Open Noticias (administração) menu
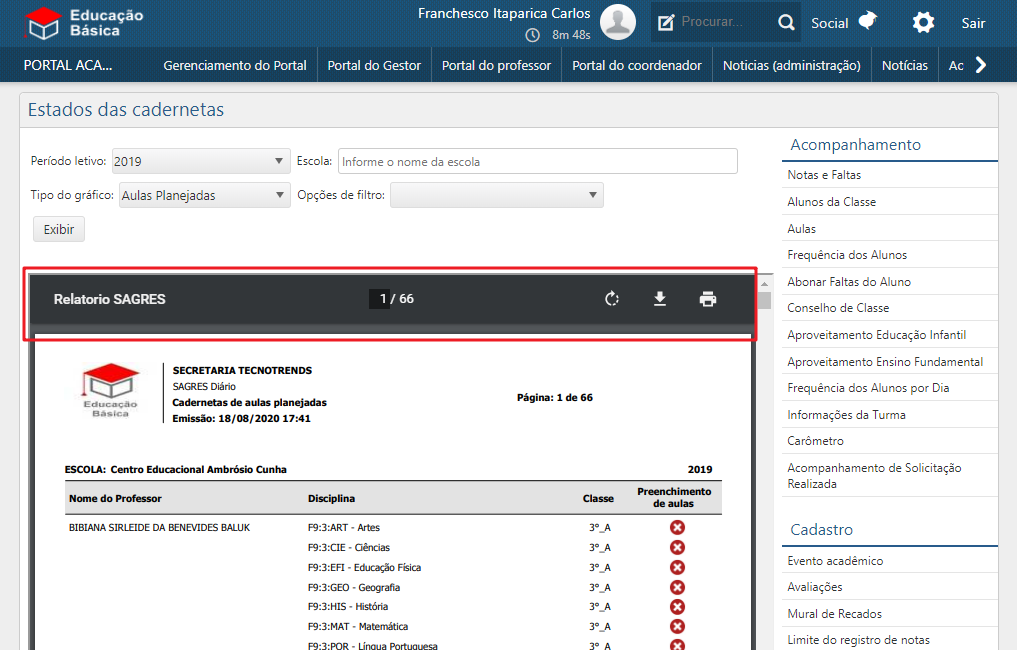1017x650 pixels. [792, 66]
